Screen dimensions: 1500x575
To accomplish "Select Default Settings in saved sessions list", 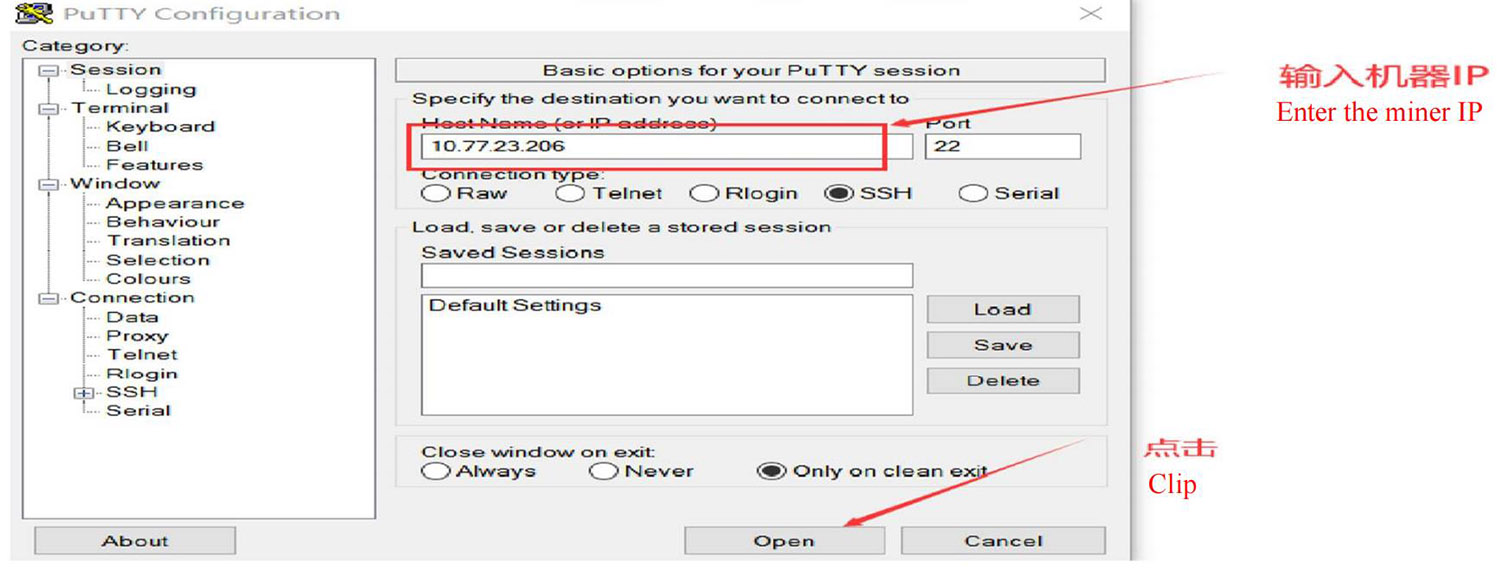I will pyautogui.click(x=515, y=306).
